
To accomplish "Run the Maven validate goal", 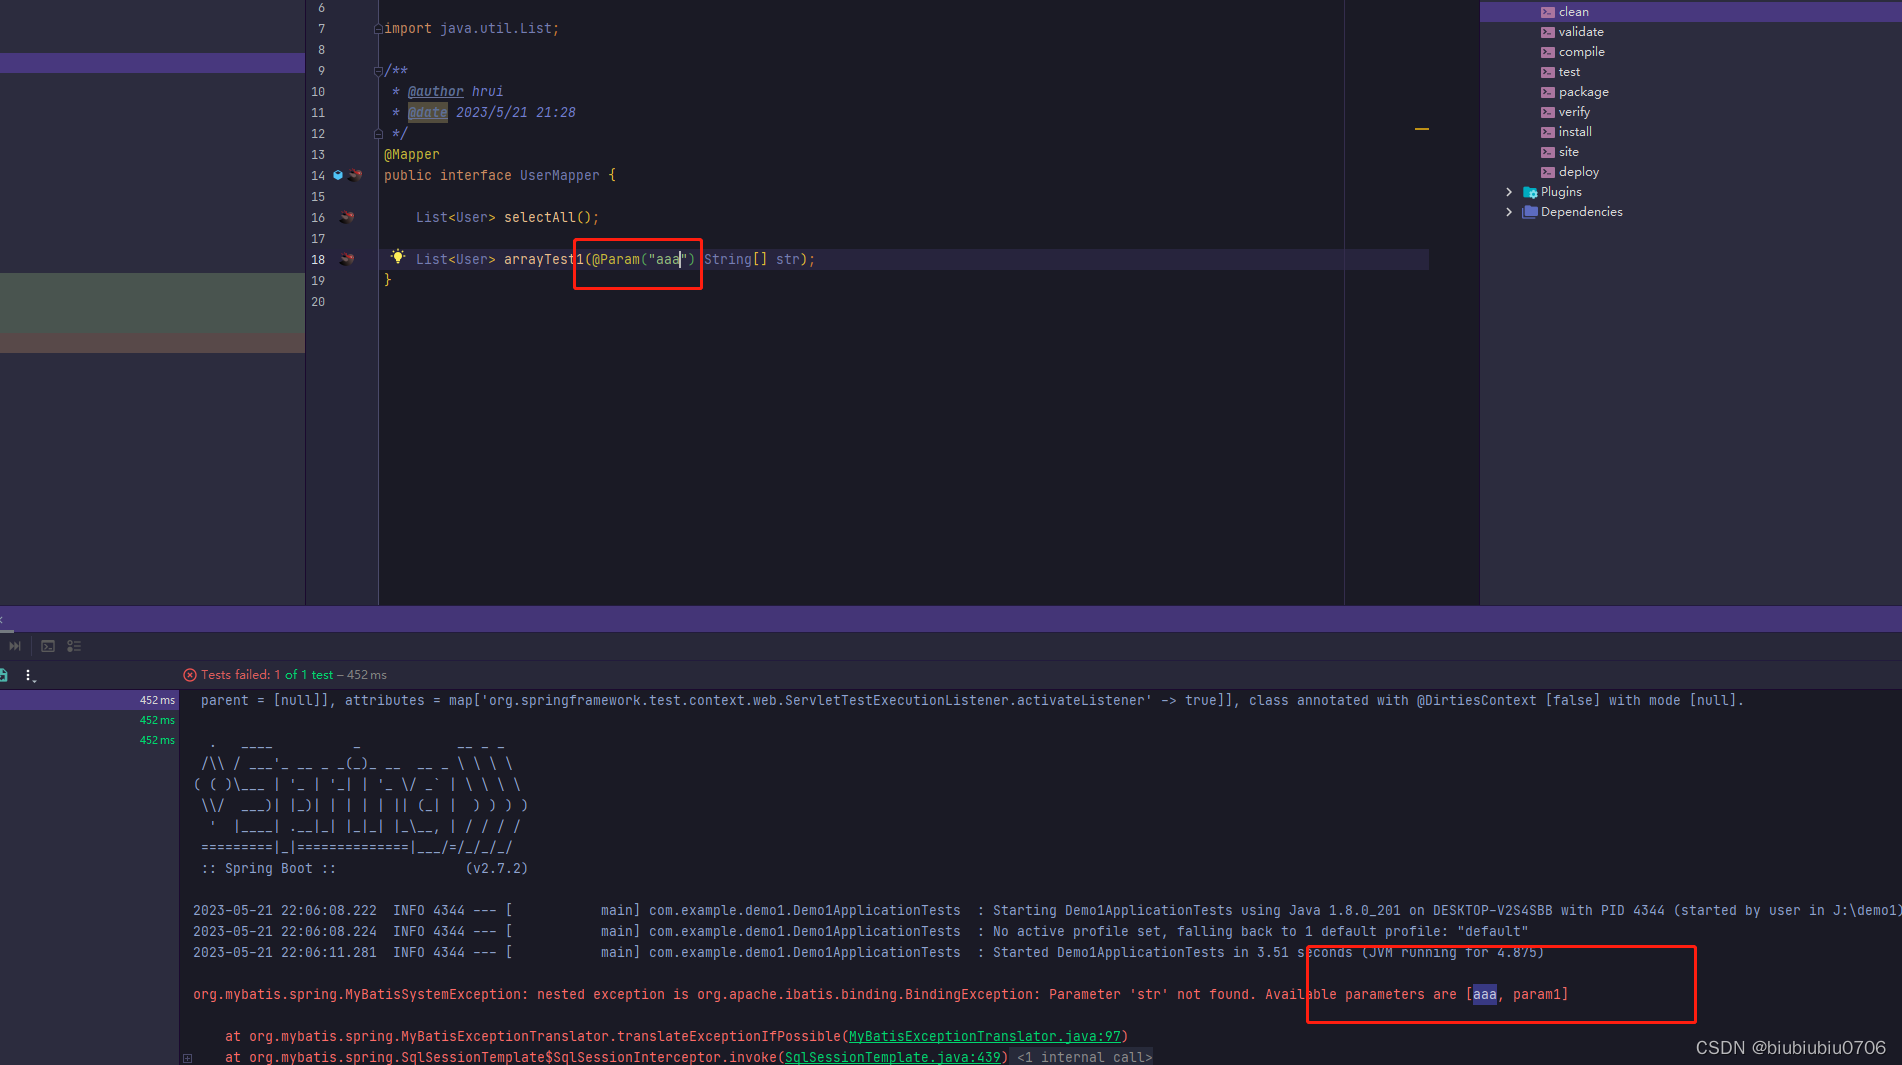I will click(x=1580, y=31).
